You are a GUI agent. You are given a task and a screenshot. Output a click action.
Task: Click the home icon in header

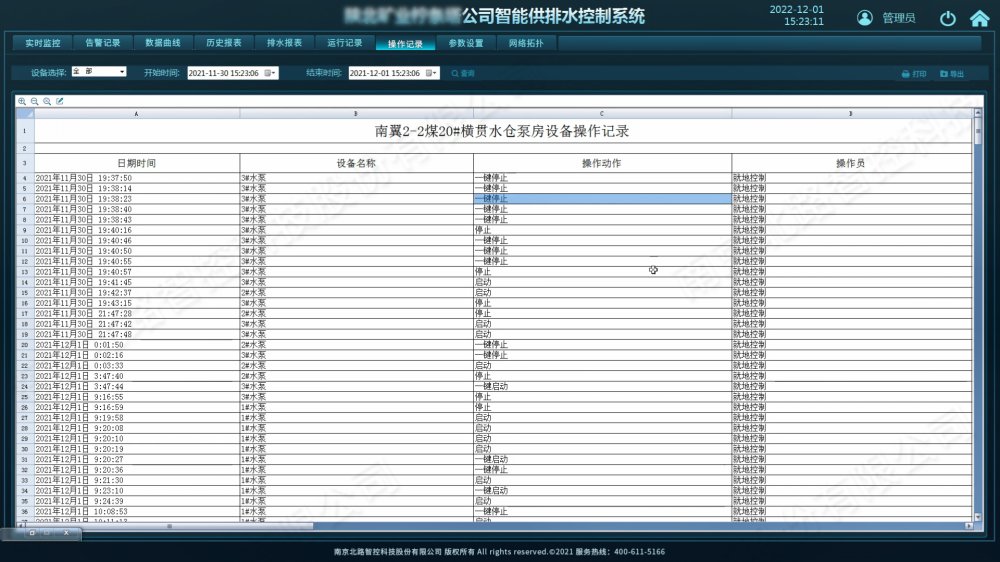coord(978,18)
